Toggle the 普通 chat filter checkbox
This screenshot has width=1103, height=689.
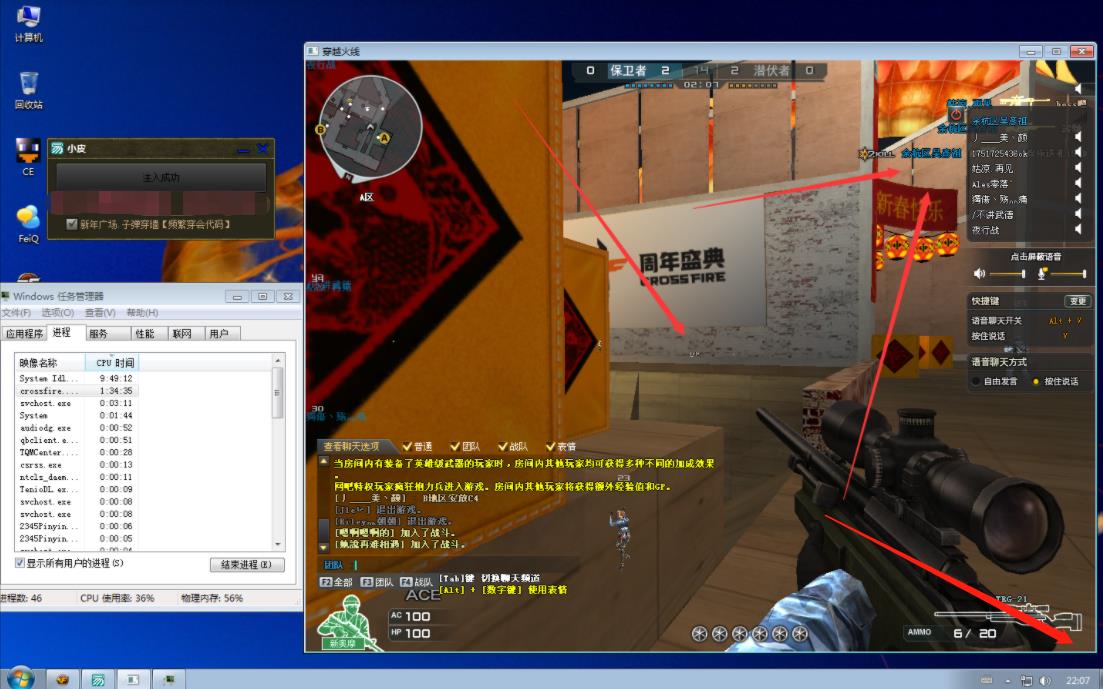tap(407, 446)
